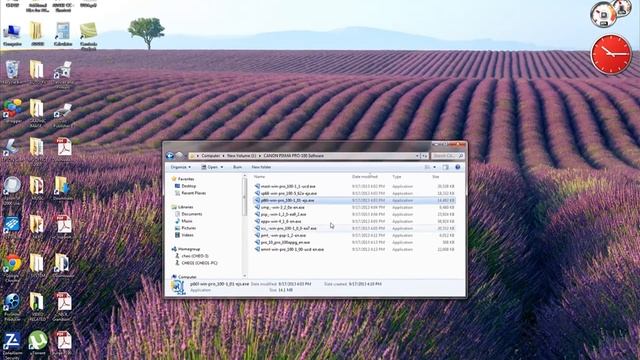This screenshot has width=640, height=360.
Task: Open the Organize menu dropdown
Action: 180,167
